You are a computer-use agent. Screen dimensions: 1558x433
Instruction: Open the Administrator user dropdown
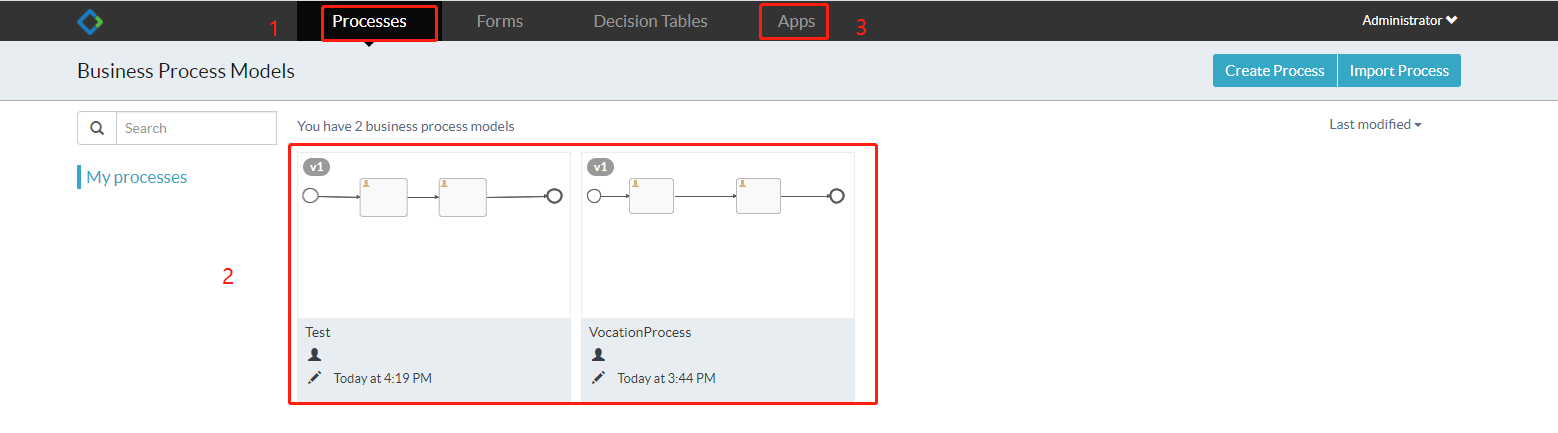click(x=1409, y=20)
